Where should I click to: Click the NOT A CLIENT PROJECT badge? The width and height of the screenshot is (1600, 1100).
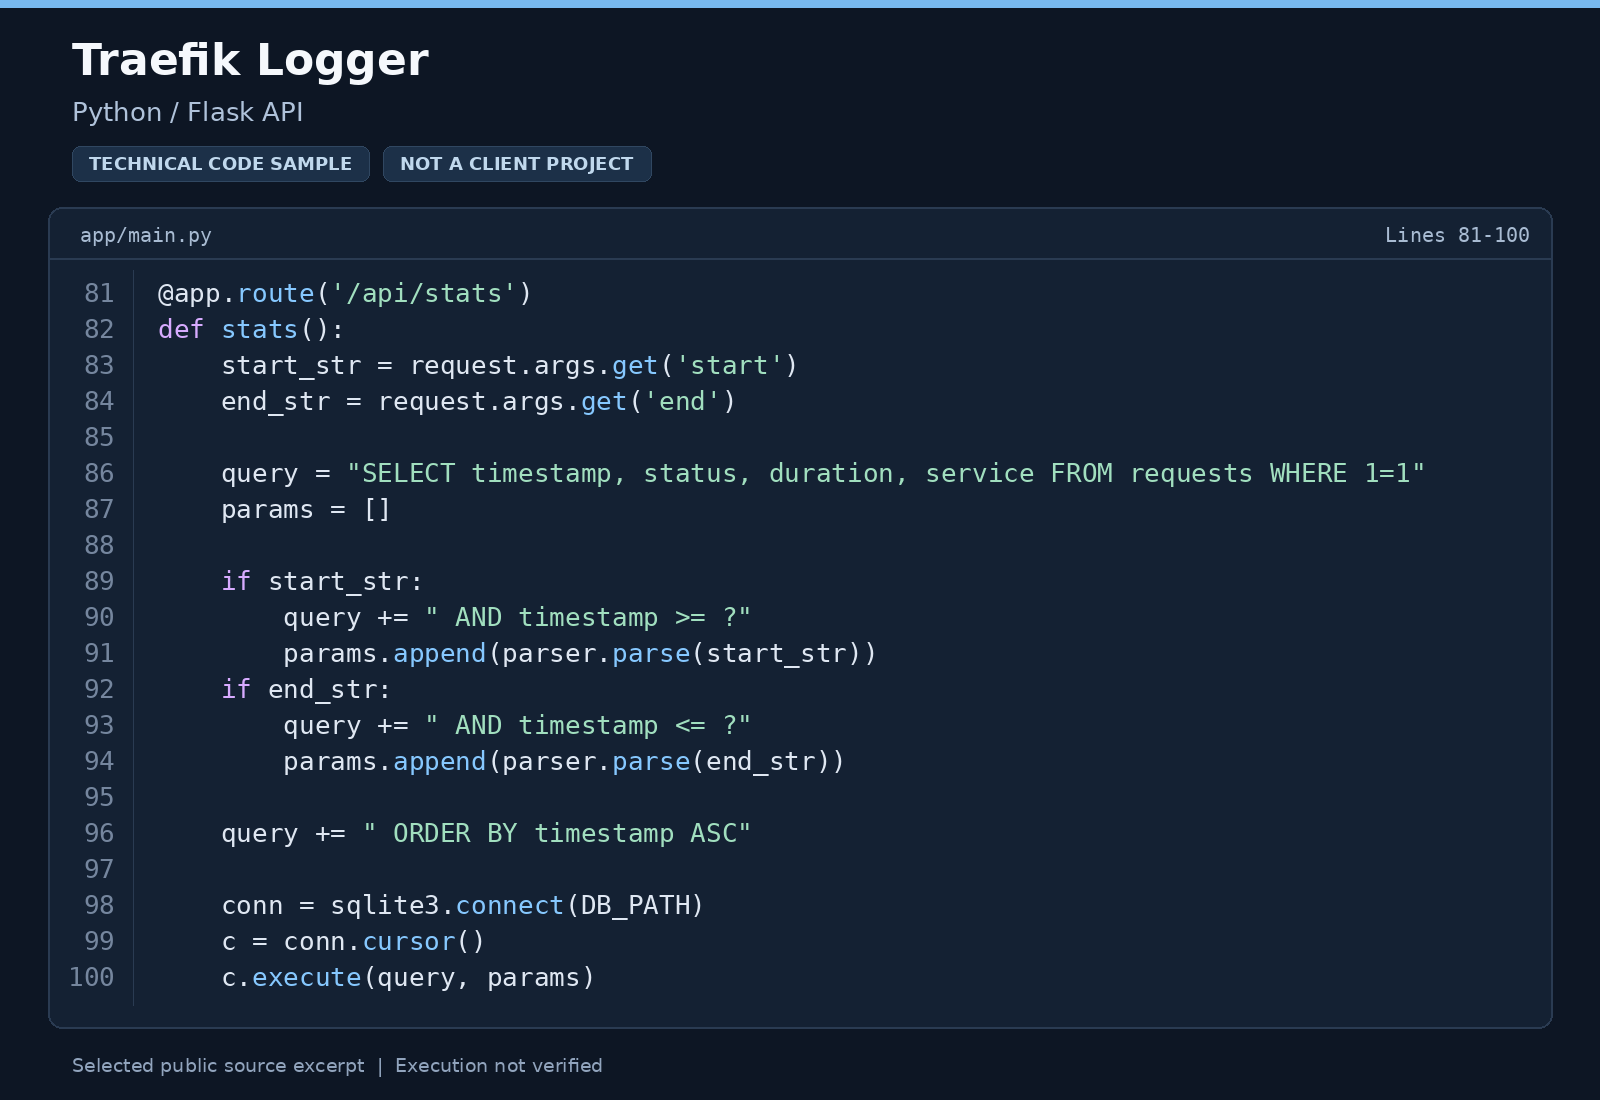[x=517, y=164]
